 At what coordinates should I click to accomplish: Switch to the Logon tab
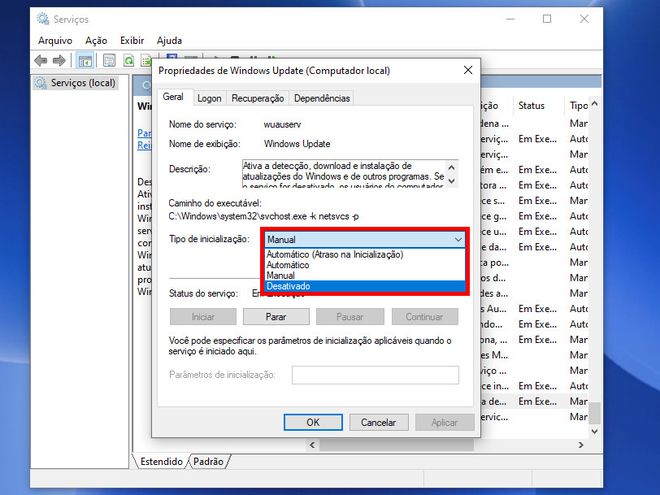[x=209, y=98]
